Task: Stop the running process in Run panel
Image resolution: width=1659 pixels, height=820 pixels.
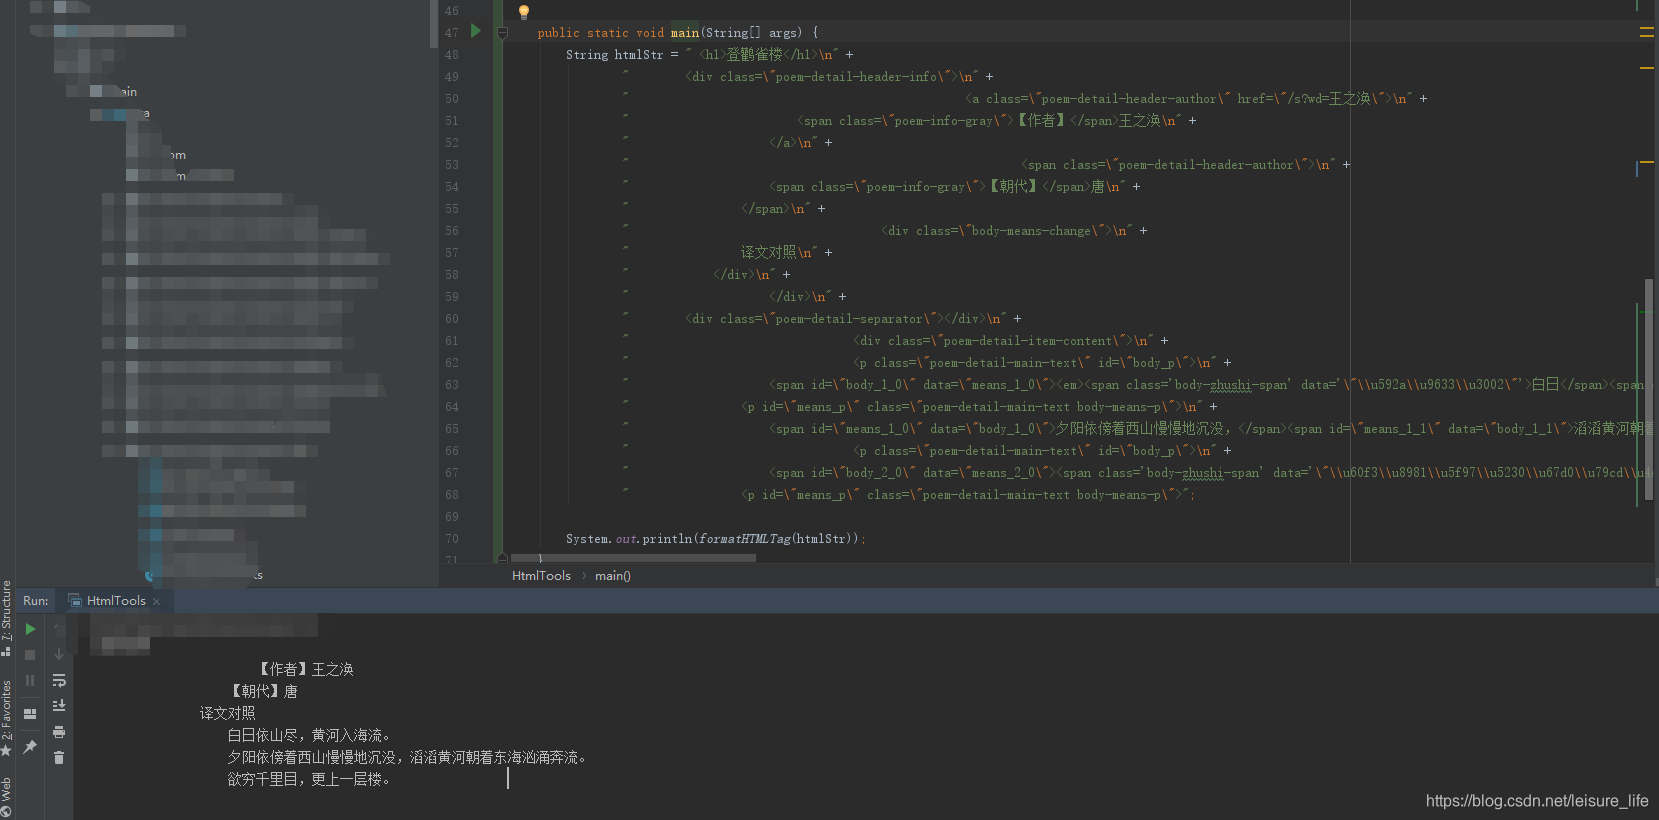Action: click(30, 655)
